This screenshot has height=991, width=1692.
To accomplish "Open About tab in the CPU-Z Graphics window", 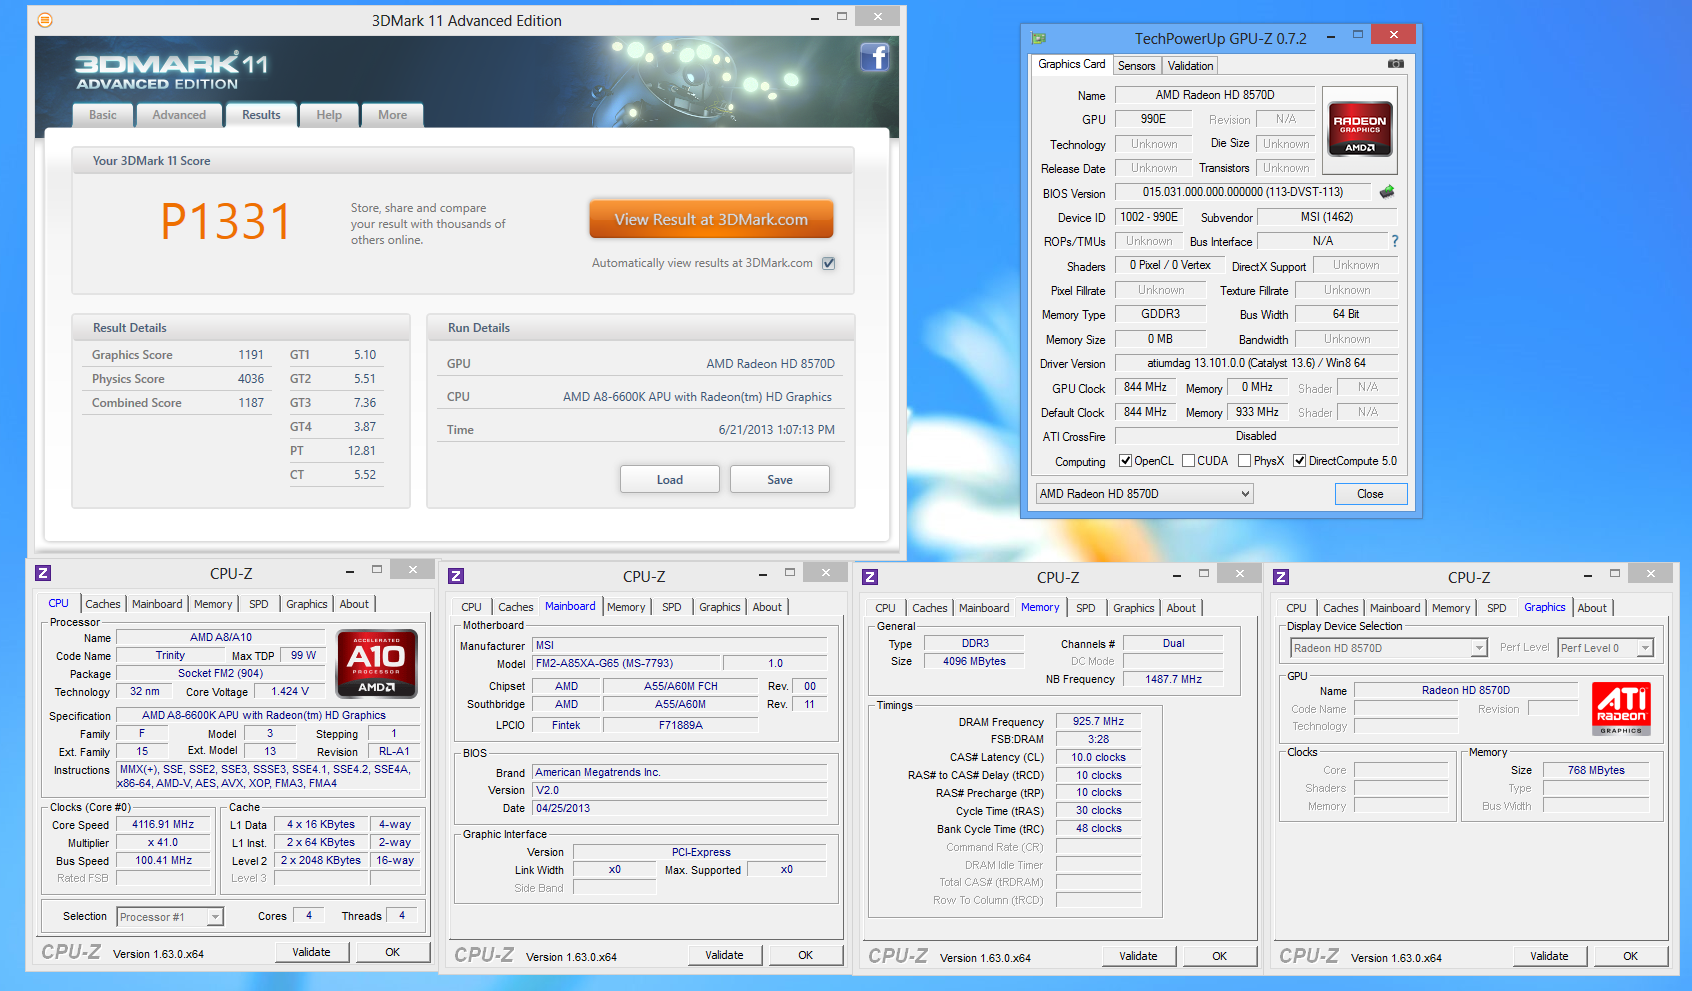I will tap(1592, 608).
